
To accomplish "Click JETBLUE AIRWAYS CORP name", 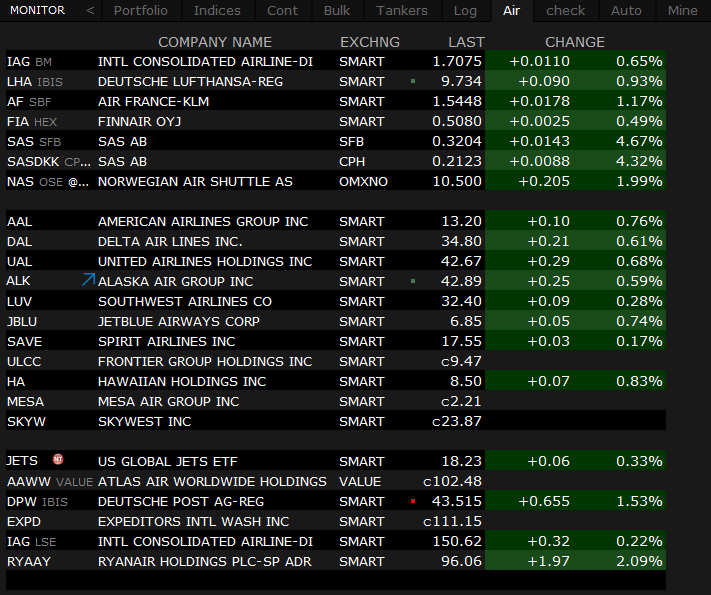I will coord(179,321).
